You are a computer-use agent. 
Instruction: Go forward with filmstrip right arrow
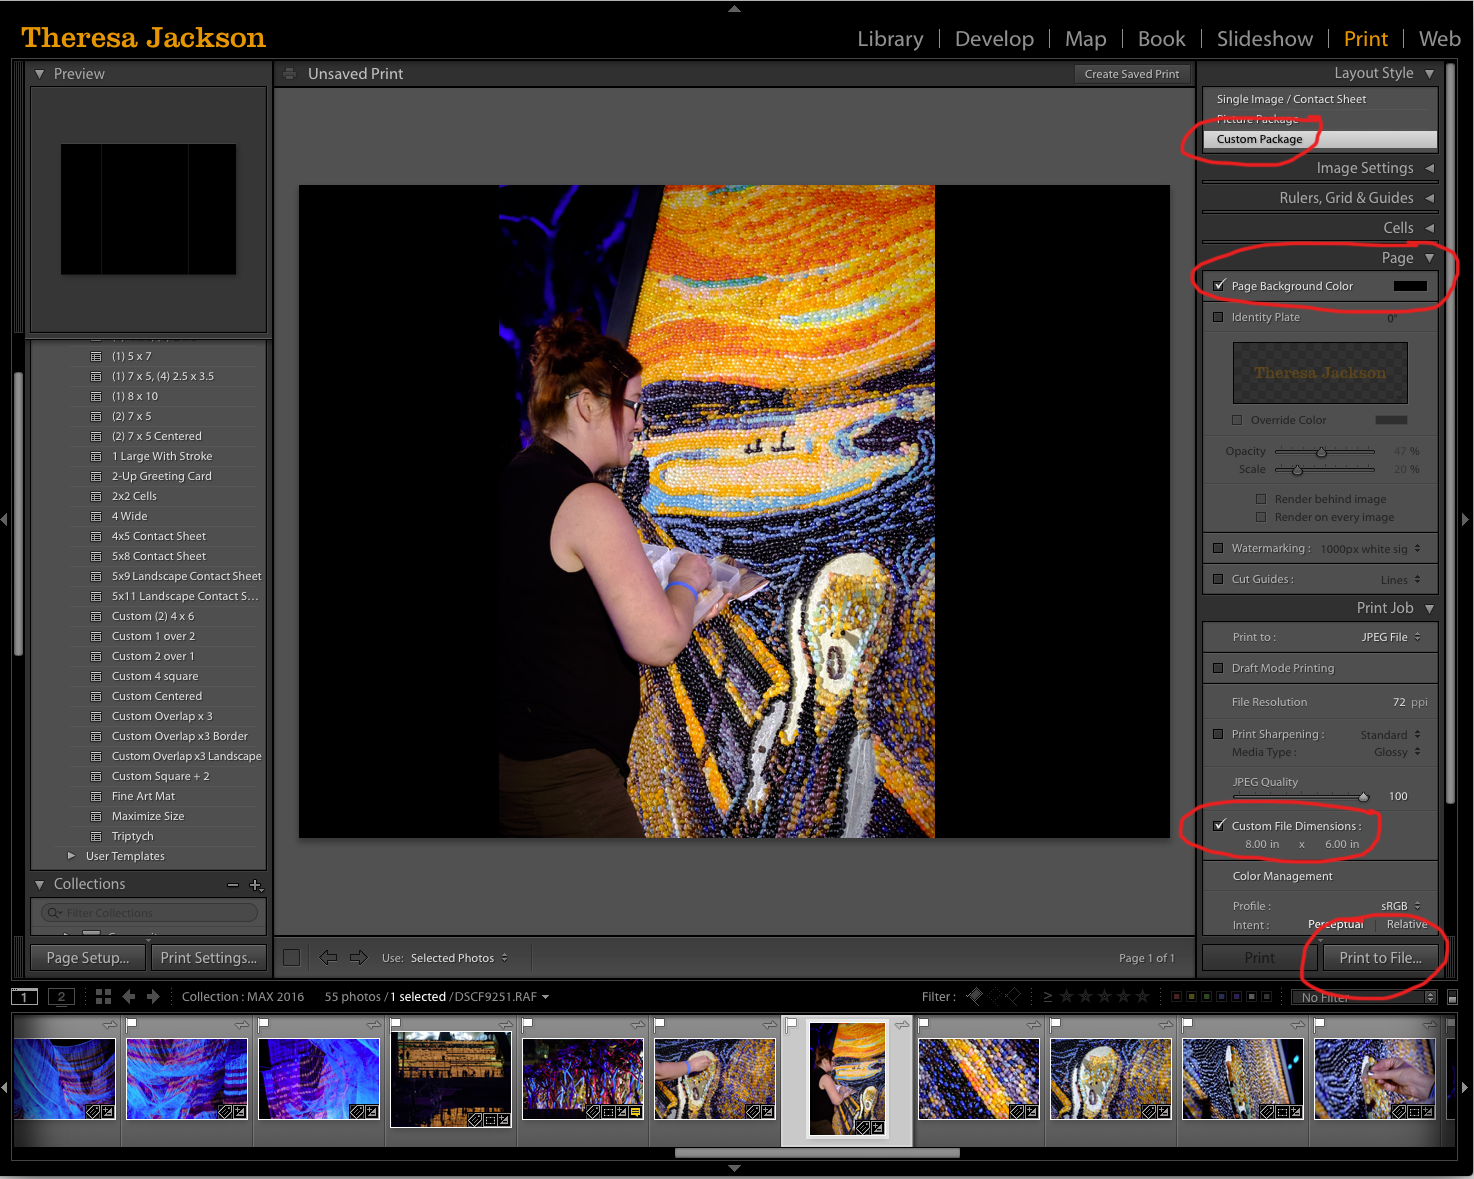click(153, 996)
